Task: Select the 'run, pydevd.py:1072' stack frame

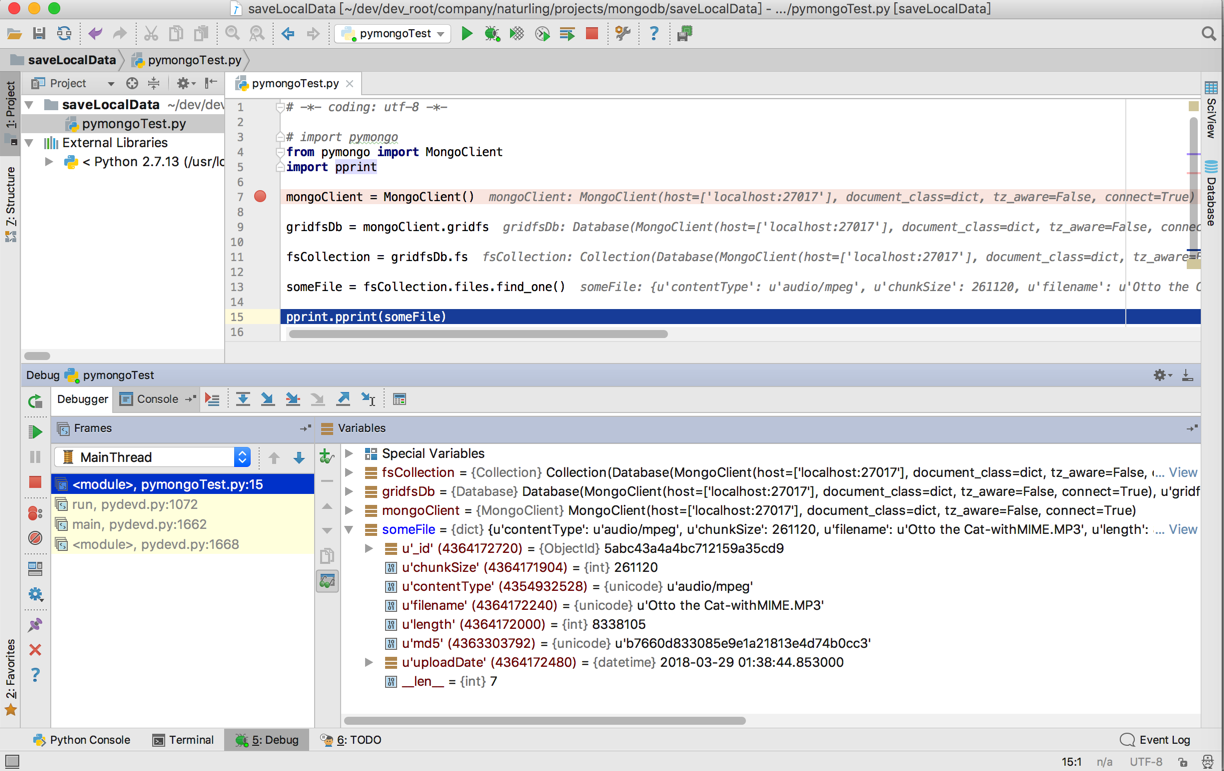Action: click(x=134, y=504)
